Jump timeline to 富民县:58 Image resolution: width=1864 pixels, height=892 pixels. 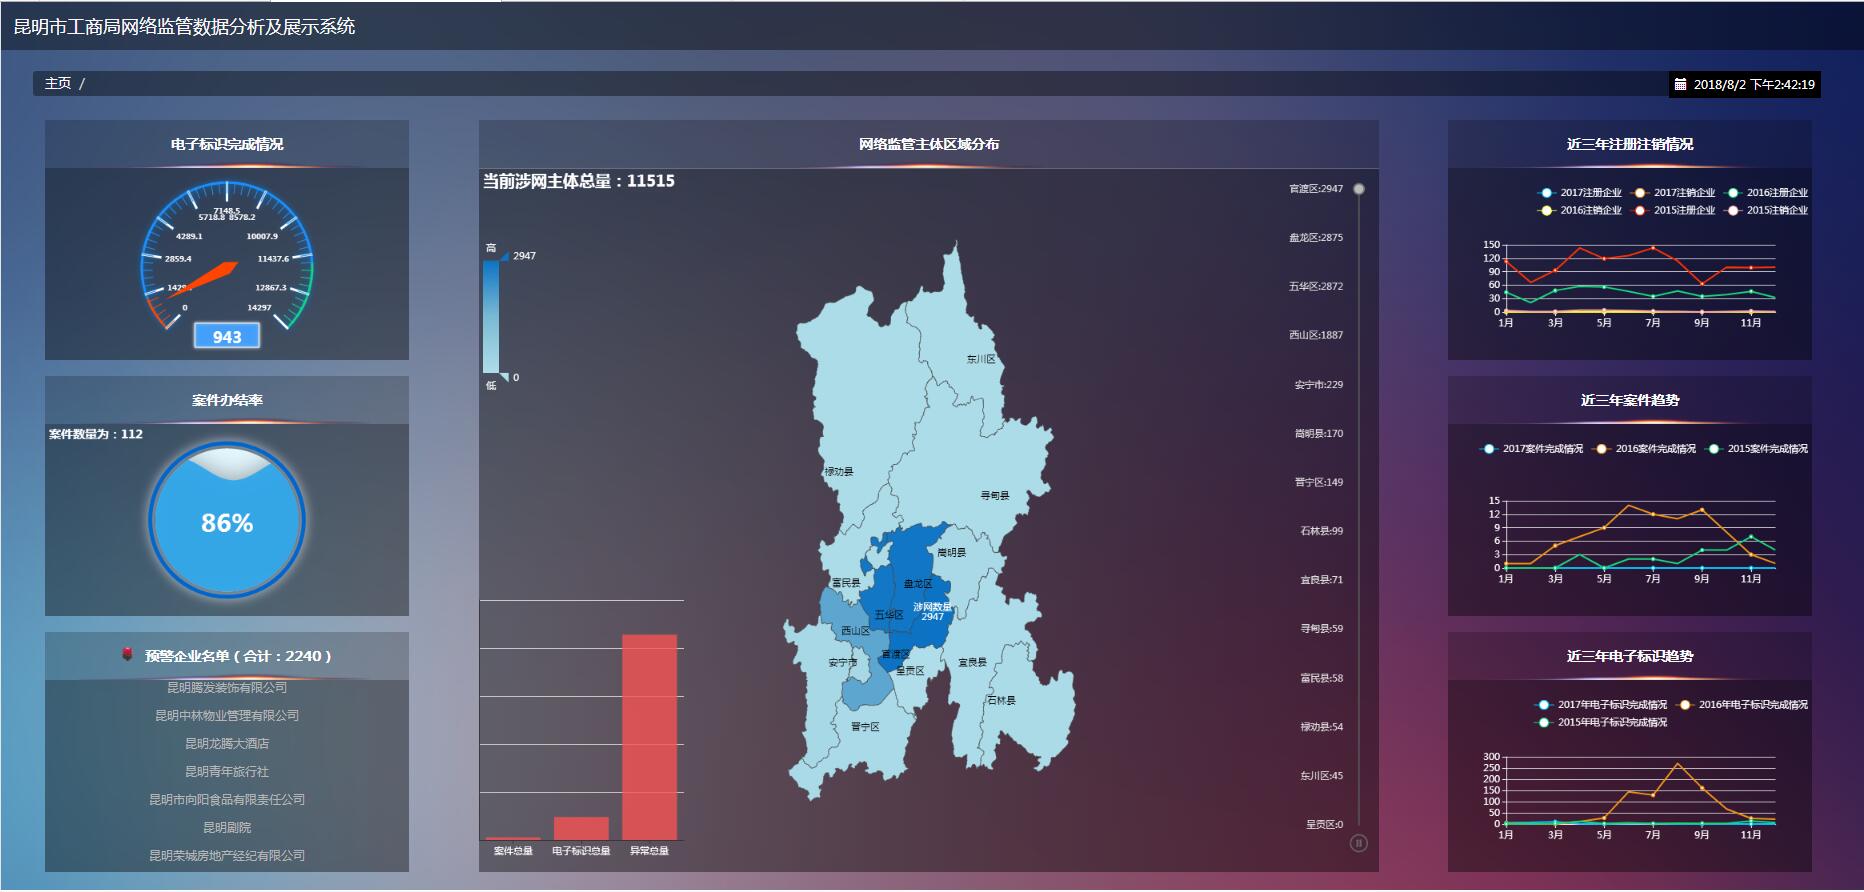tap(1322, 679)
